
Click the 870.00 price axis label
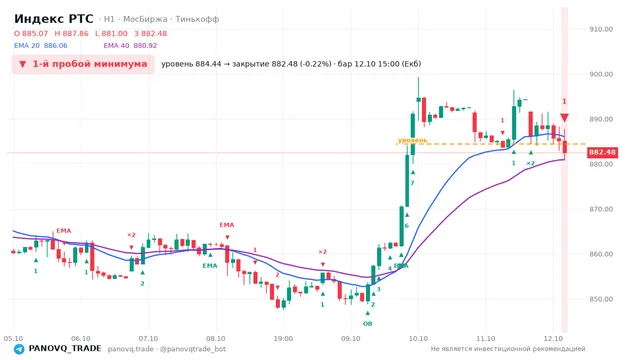click(x=601, y=209)
